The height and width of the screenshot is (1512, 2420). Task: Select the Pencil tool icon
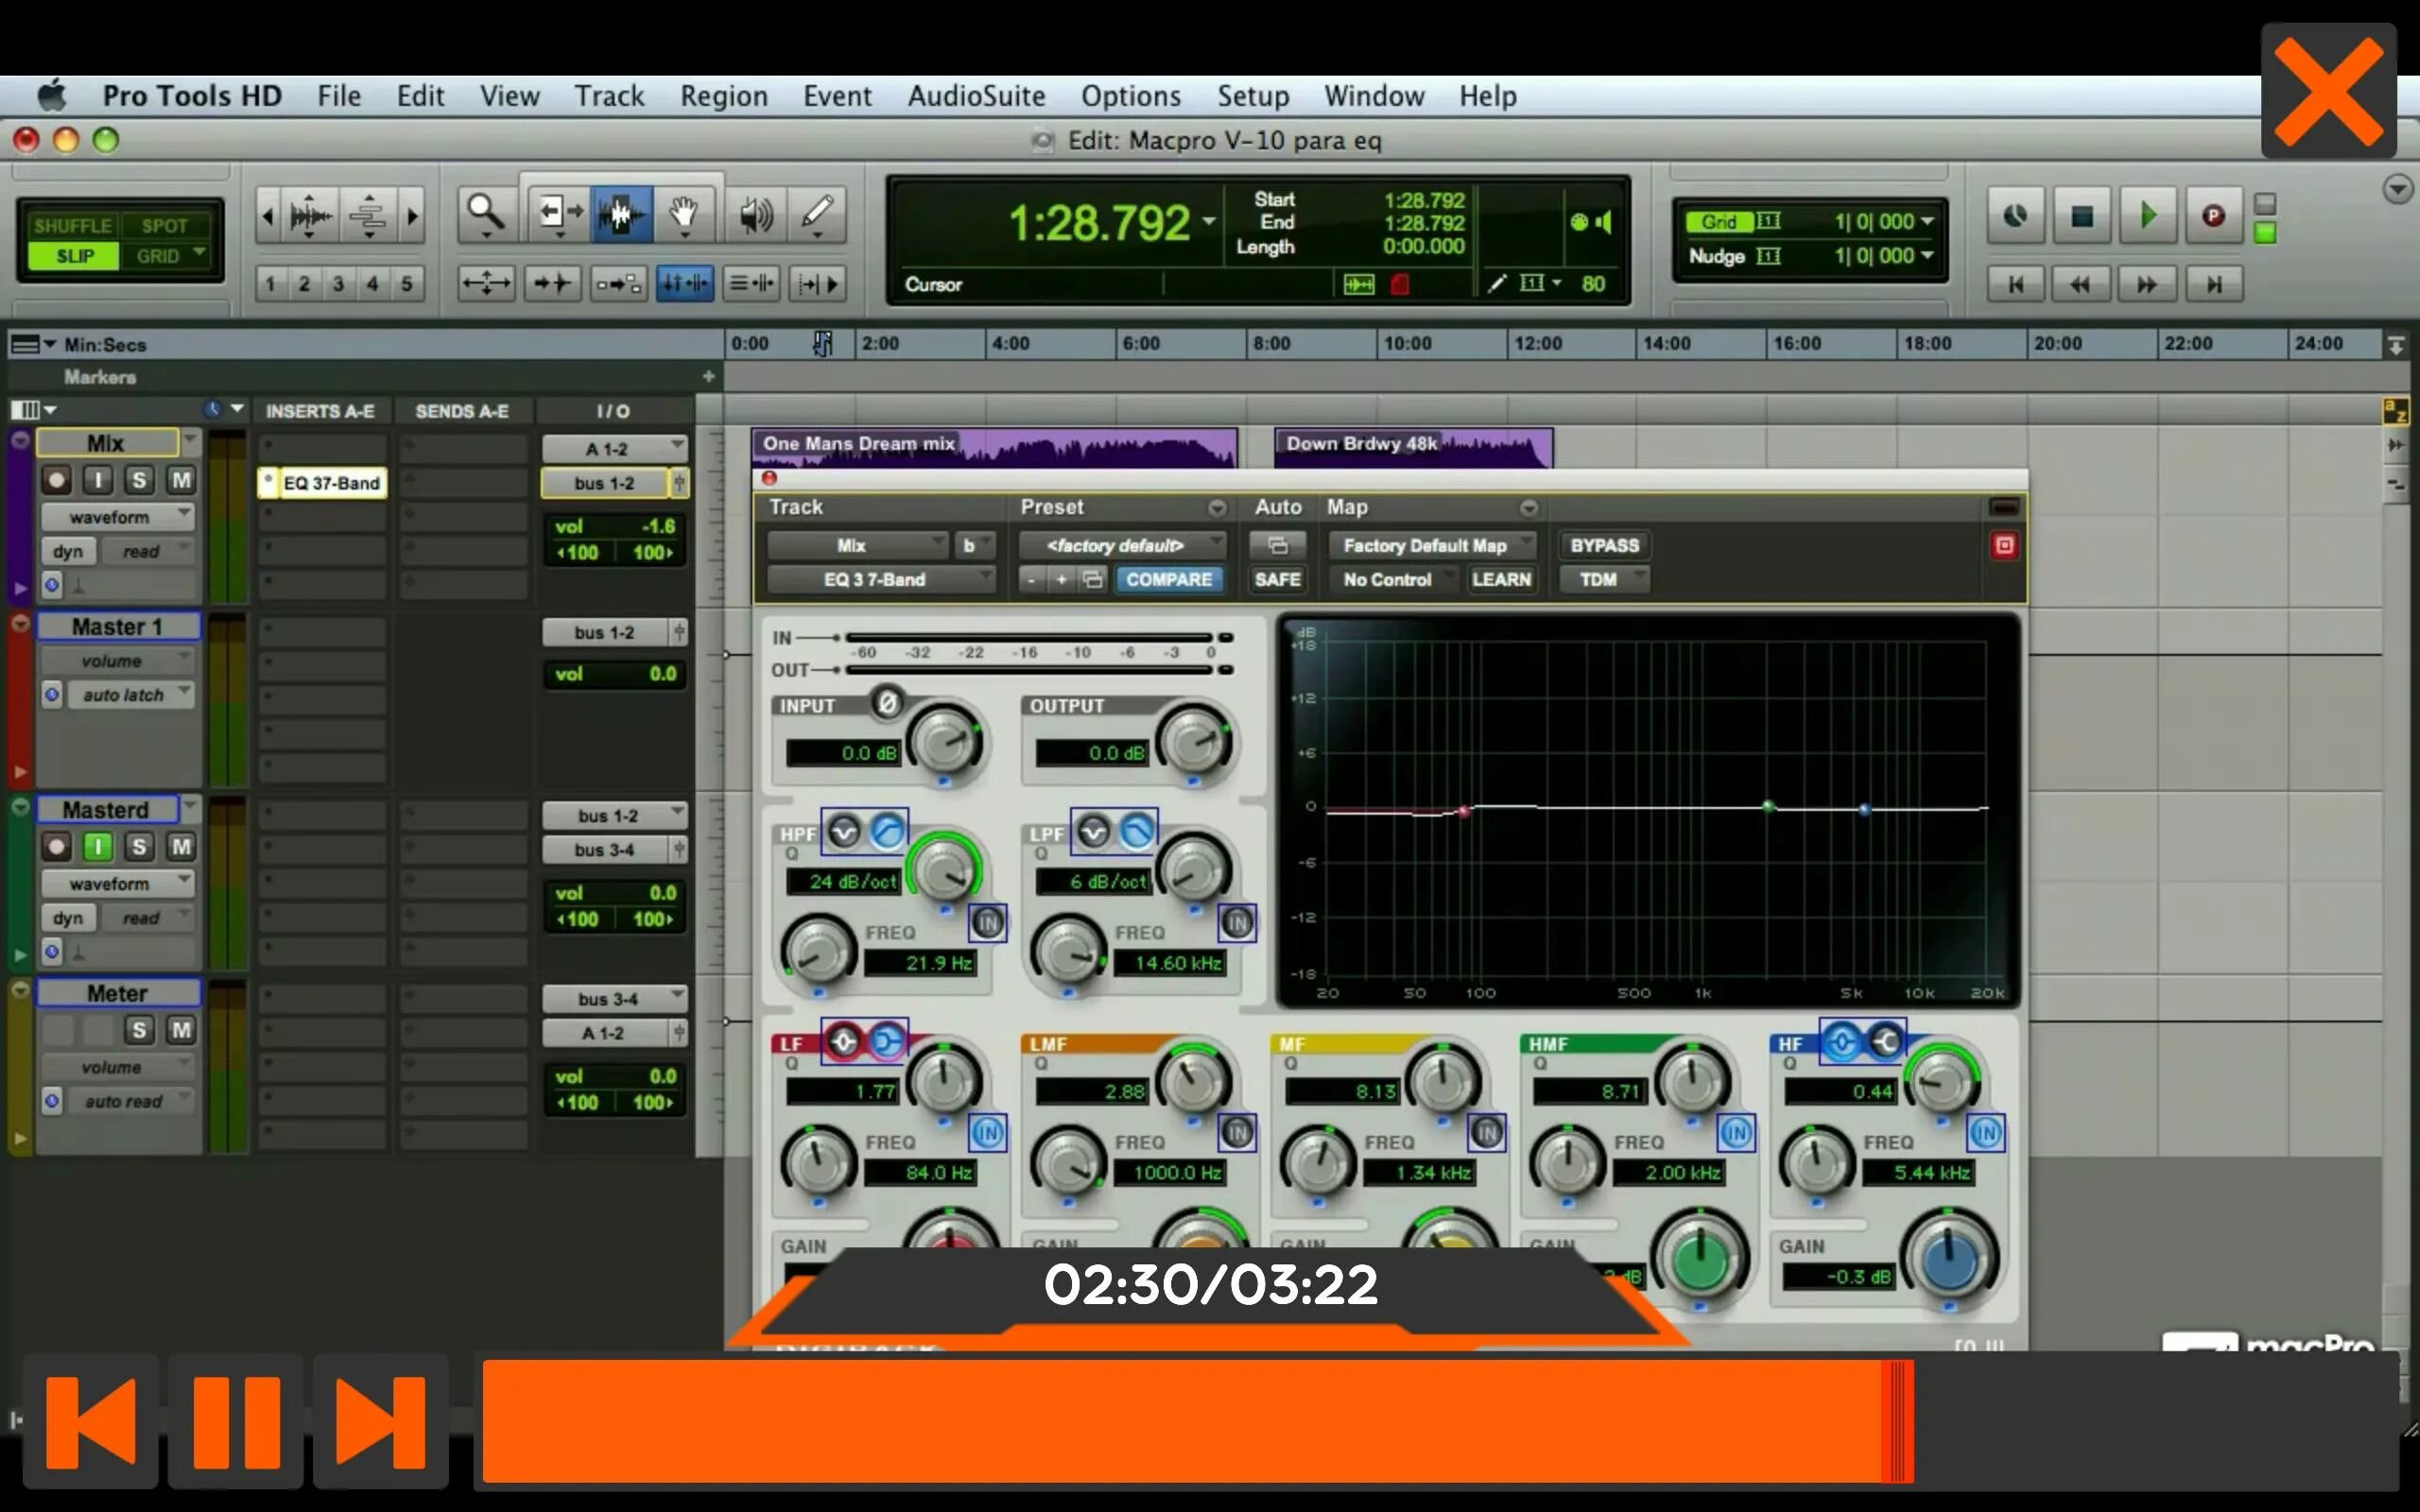point(817,215)
